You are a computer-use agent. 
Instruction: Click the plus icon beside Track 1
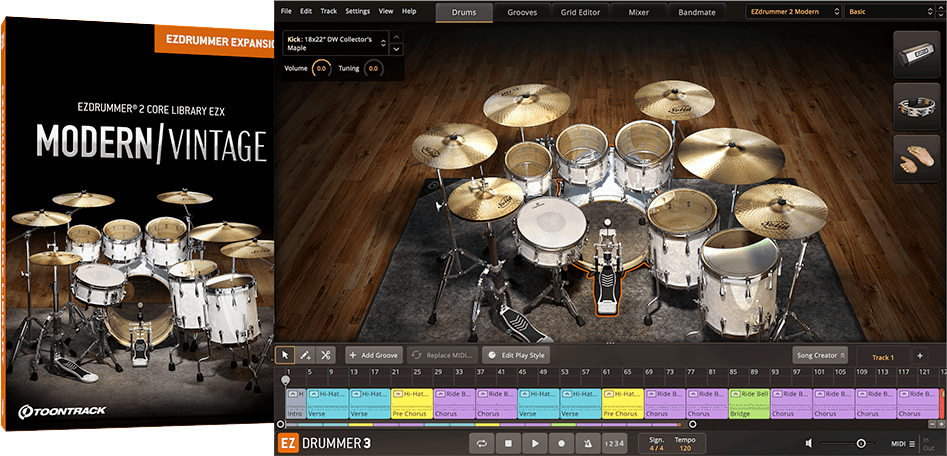coord(920,356)
